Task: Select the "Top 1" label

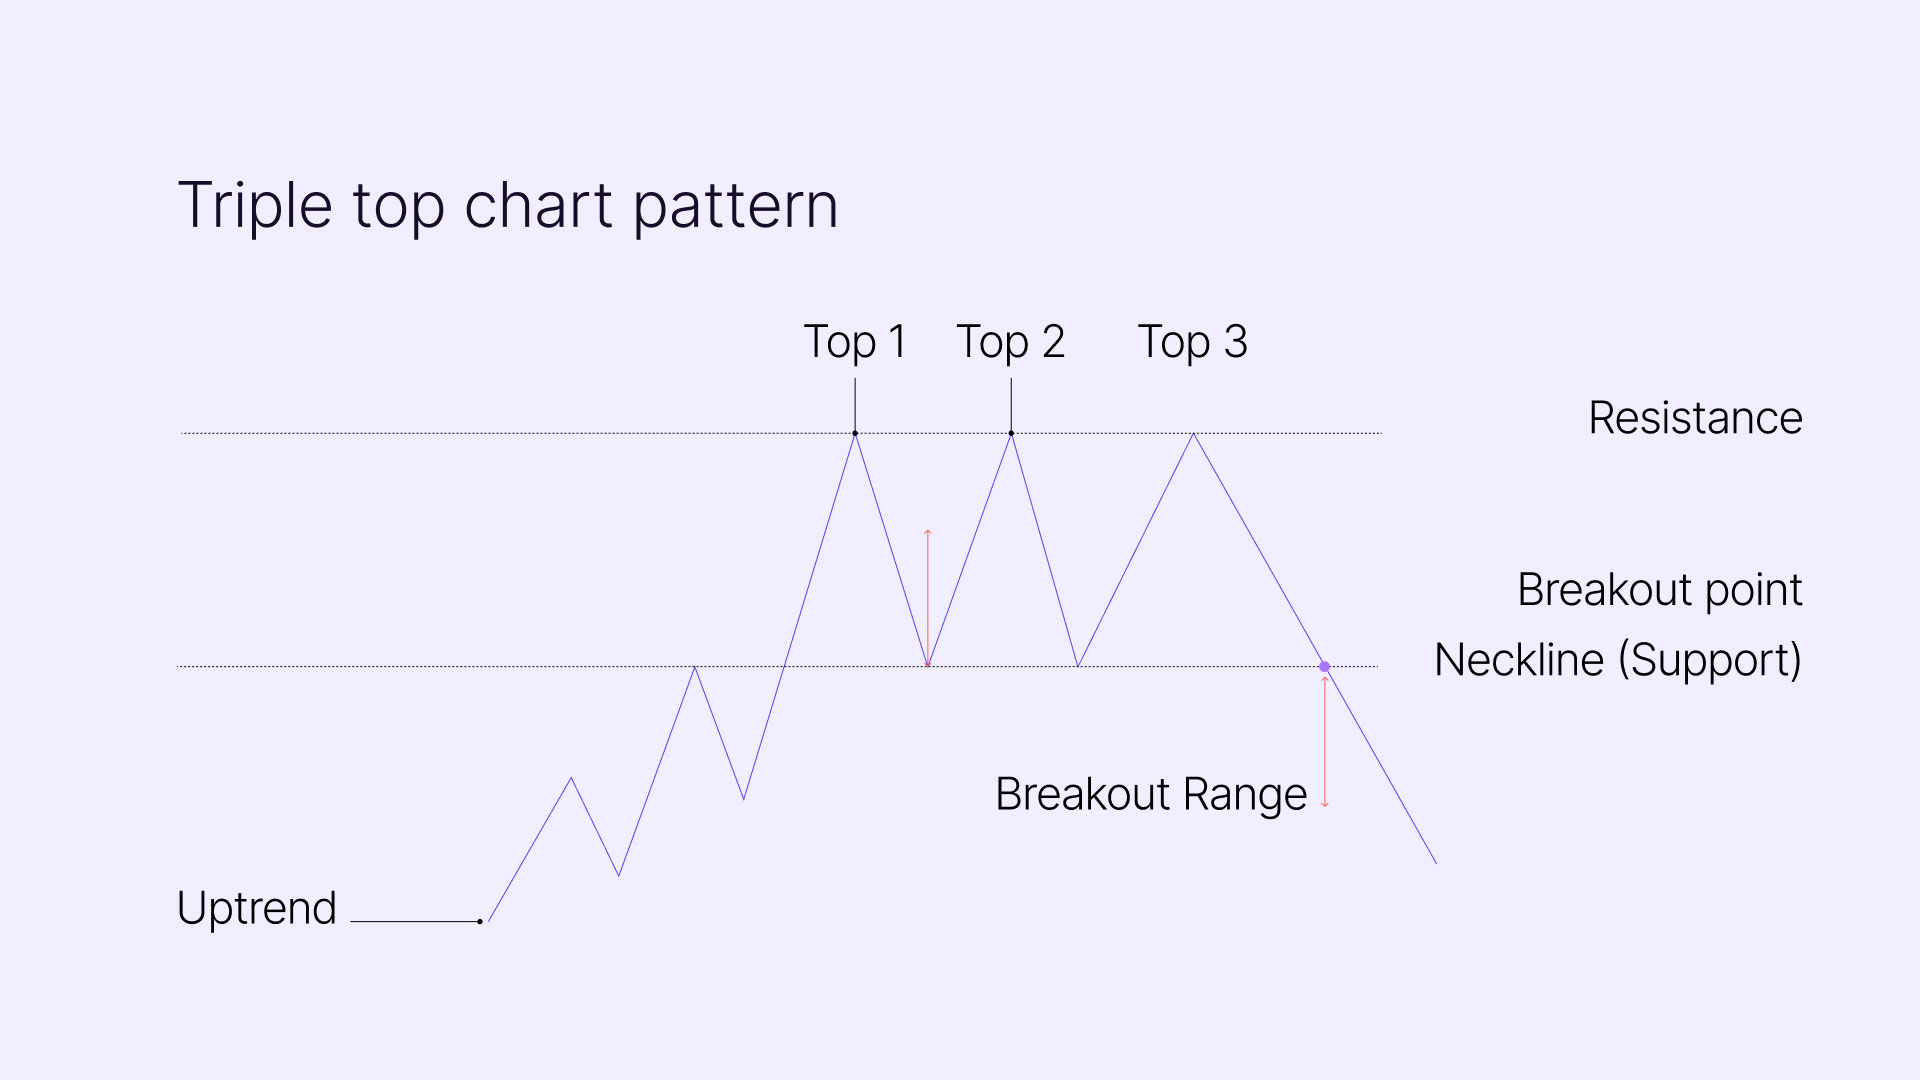Action: (855, 342)
